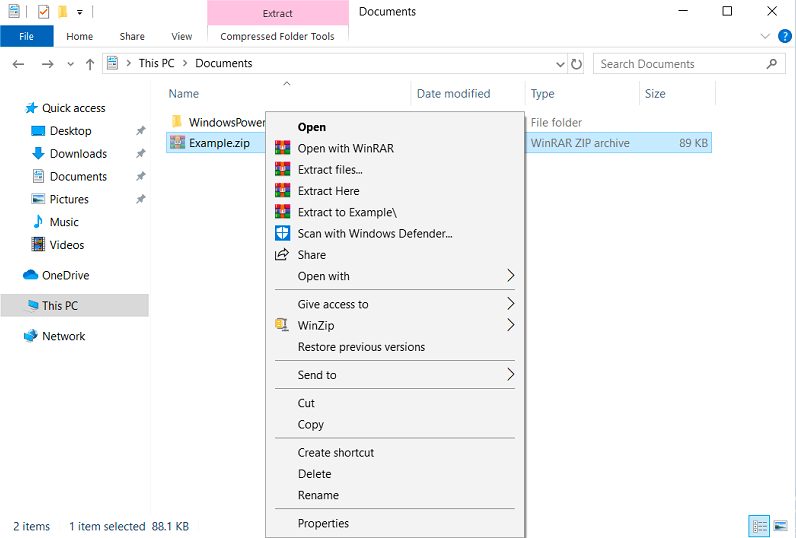Viewport: 796px width, 538px height.
Task: Expand the Give access to submenu
Action: click(510, 304)
